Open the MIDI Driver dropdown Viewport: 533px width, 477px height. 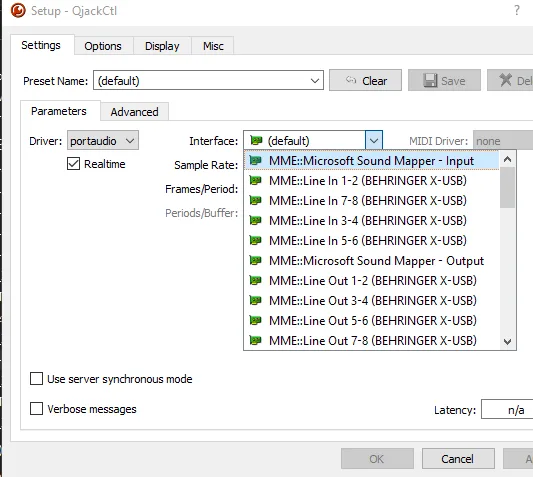click(x=503, y=140)
